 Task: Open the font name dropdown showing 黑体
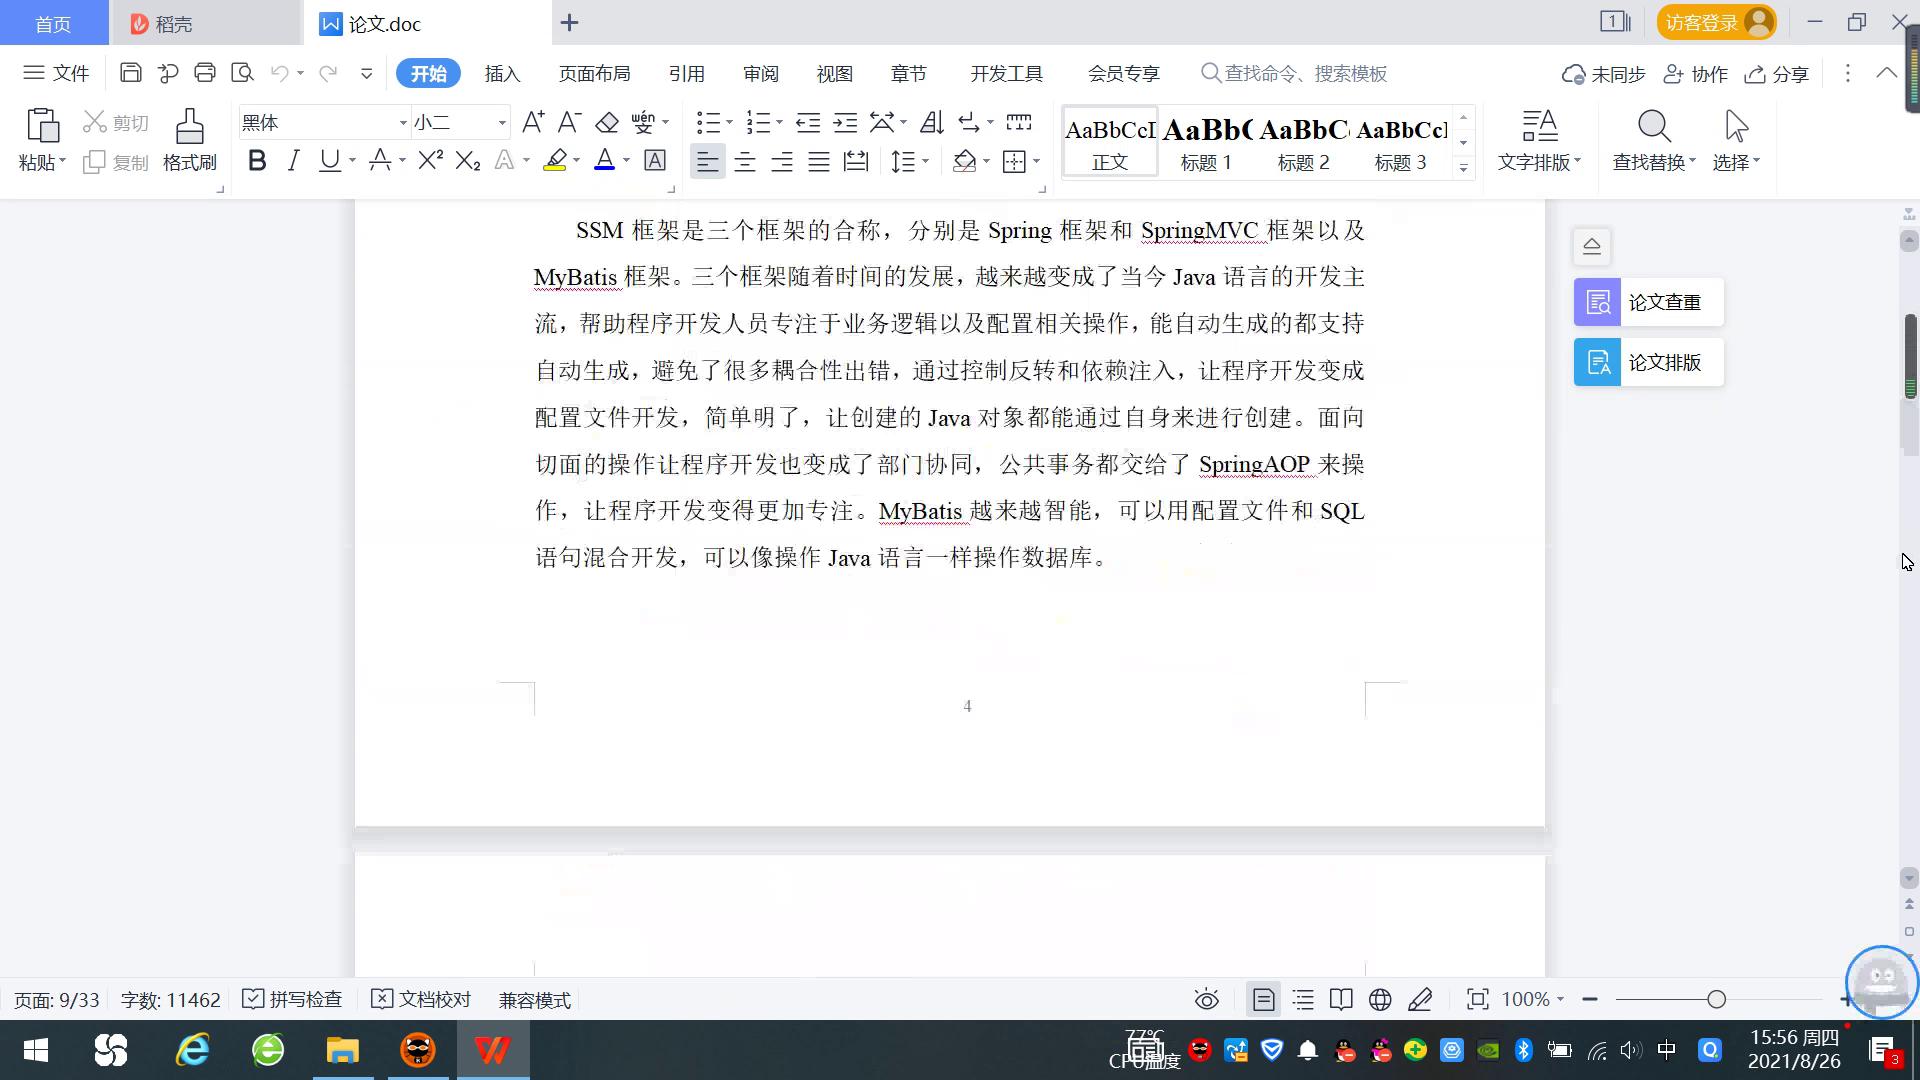click(x=403, y=123)
